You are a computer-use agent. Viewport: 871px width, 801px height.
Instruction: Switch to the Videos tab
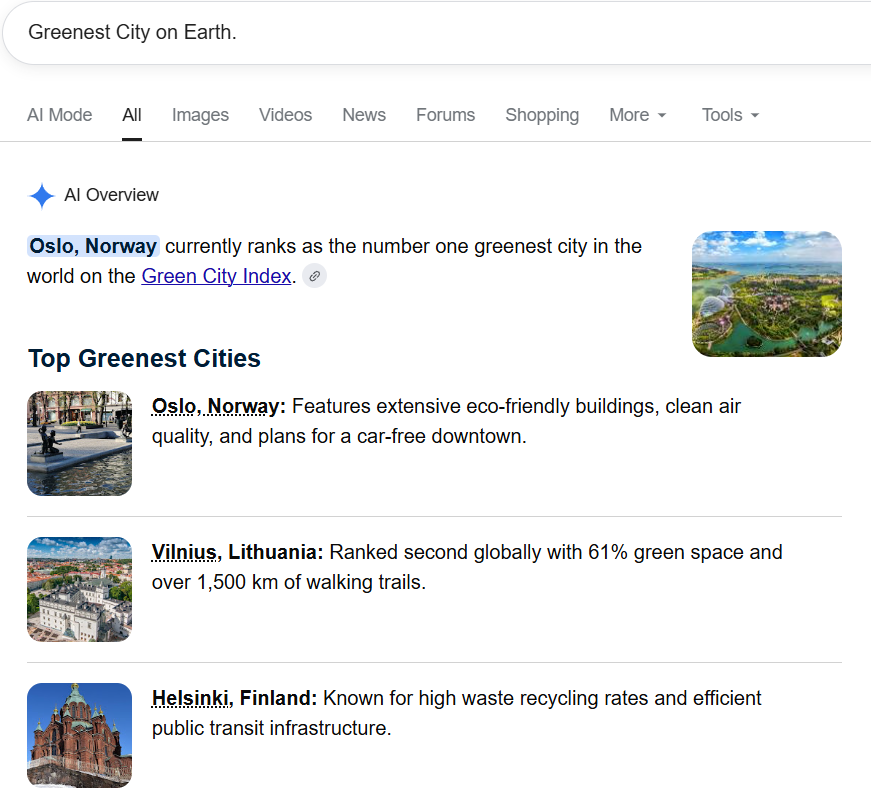(x=286, y=115)
